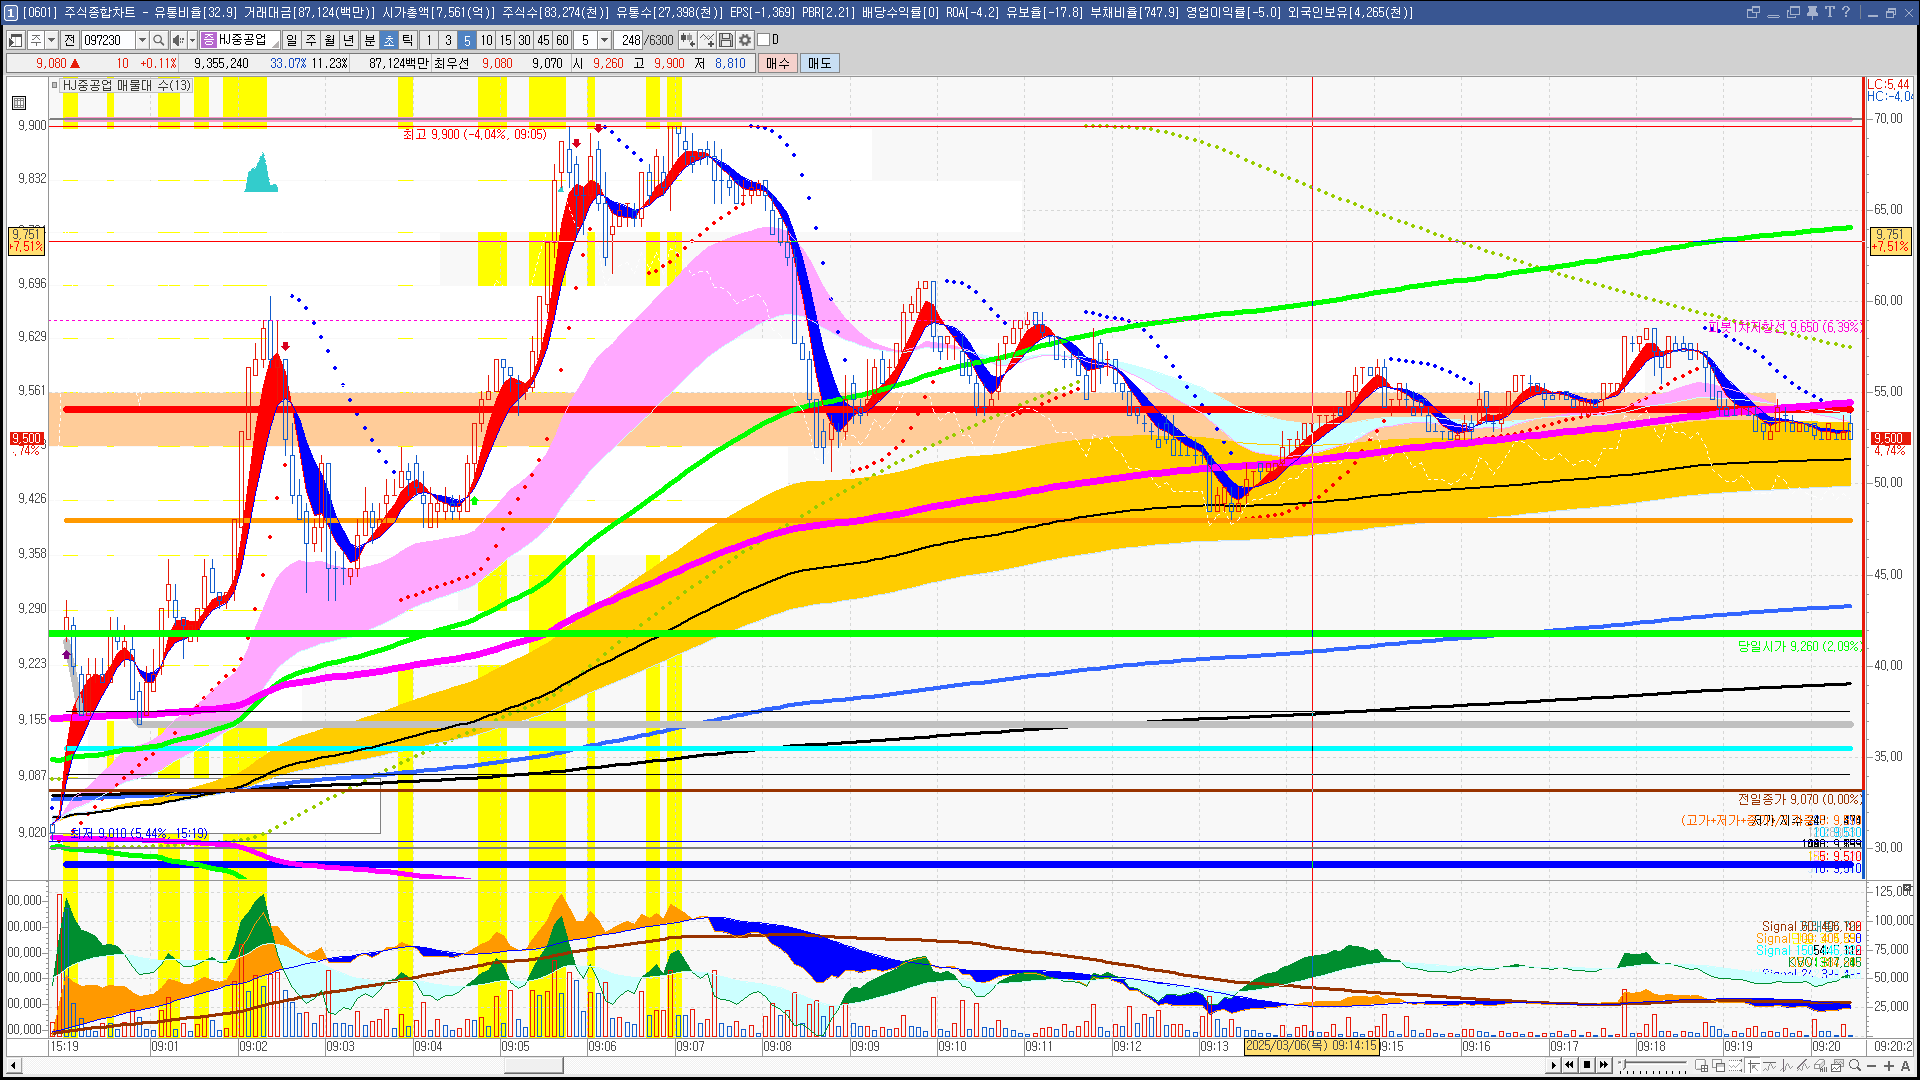
Task: Expand the custom interval 5 dropdown
Action: tap(604, 40)
